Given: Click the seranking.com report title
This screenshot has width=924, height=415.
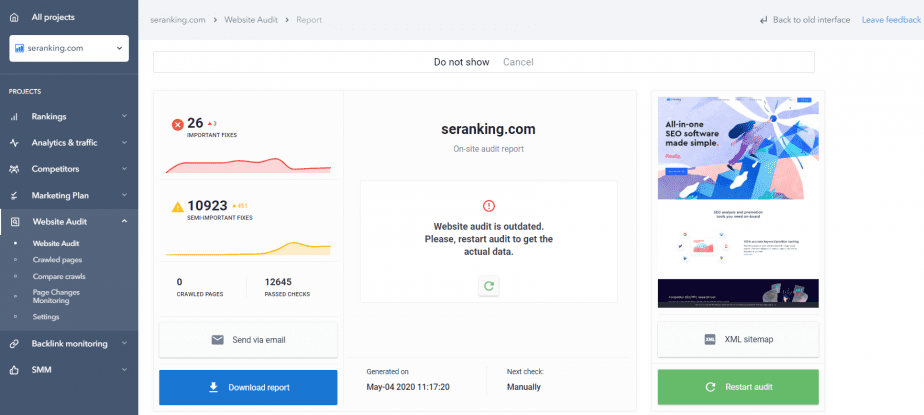Looking at the screenshot, I should tap(489, 130).
